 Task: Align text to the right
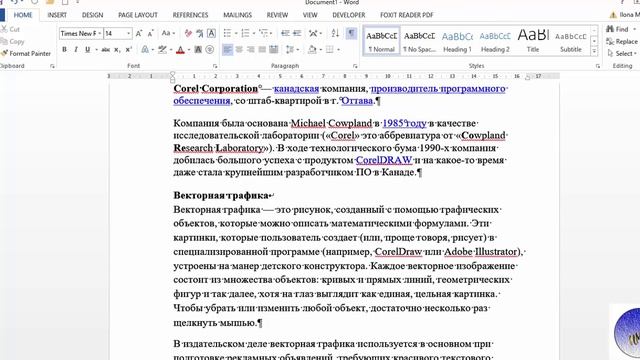tap(251, 50)
